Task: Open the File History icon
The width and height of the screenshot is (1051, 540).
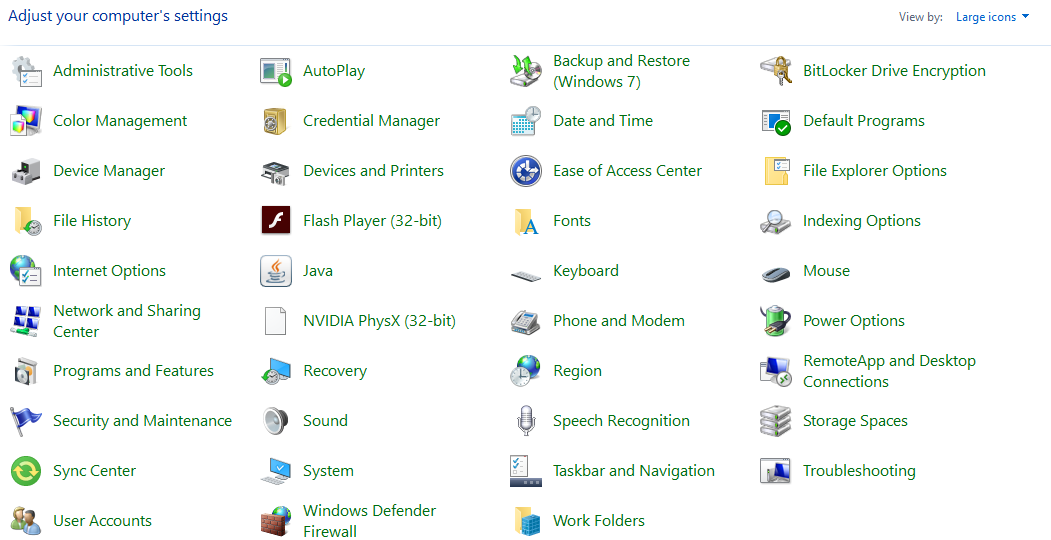Action: (27, 221)
